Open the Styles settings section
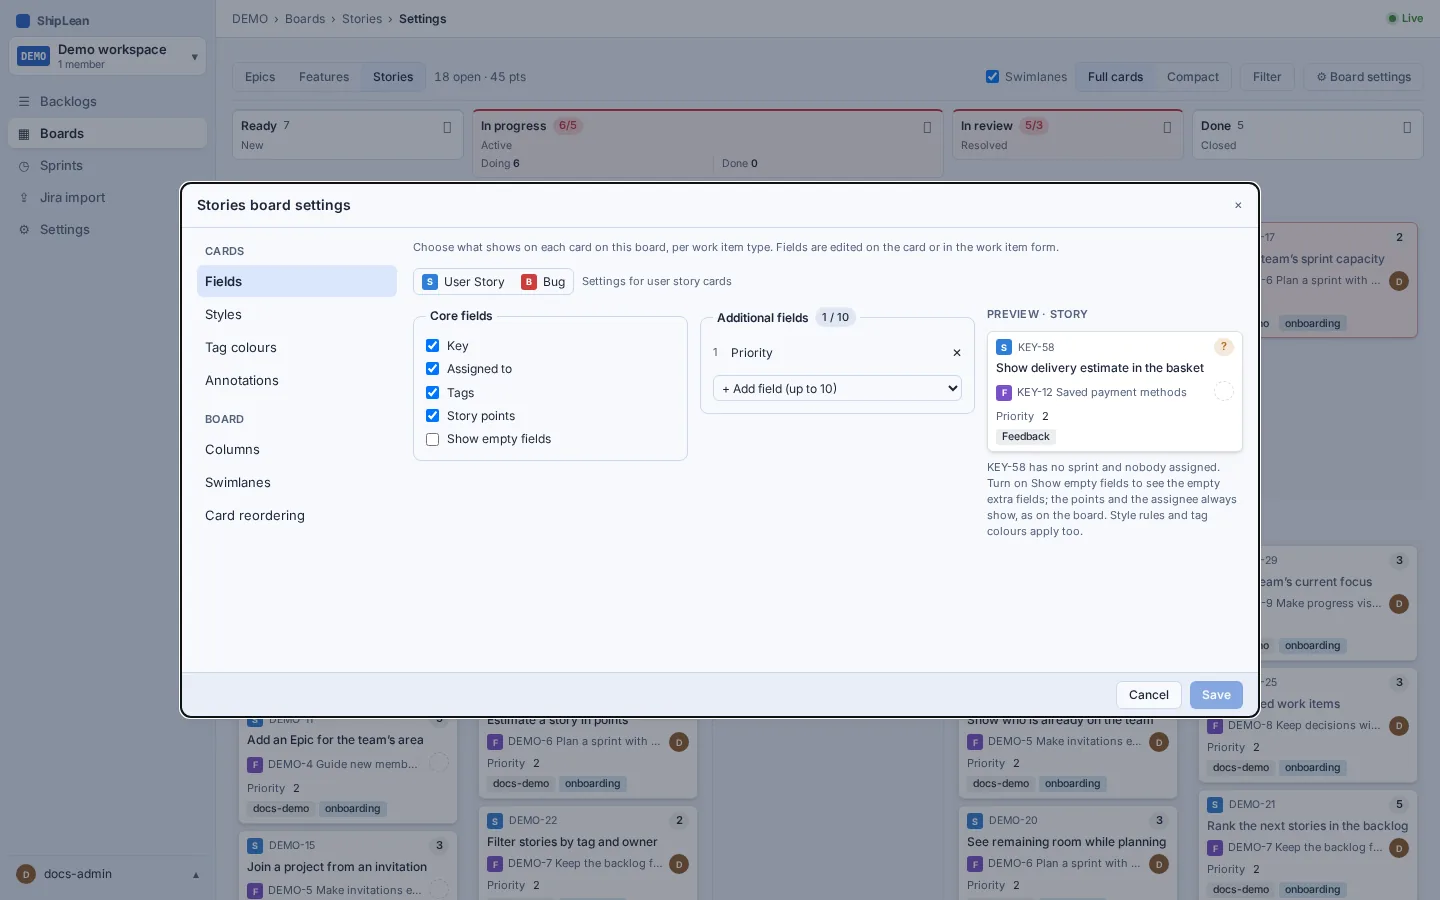 pyautogui.click(x=297, y=315)
